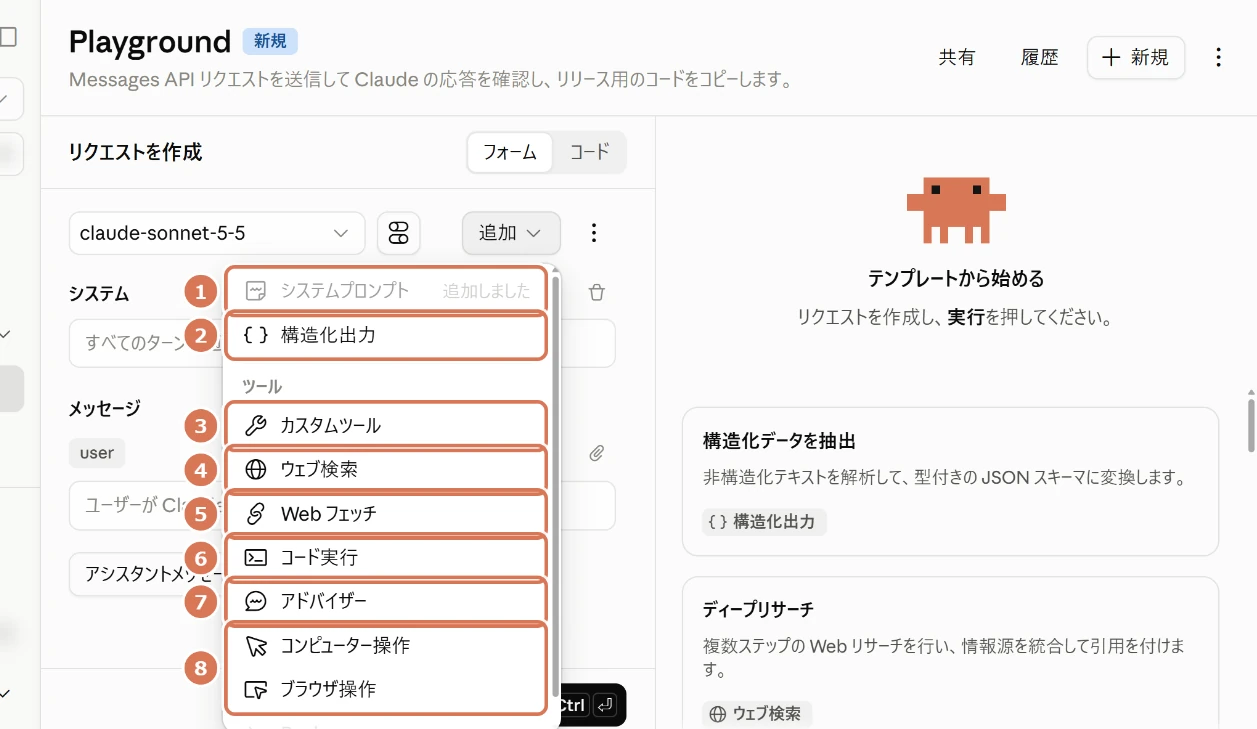Click the disabled システムプロンプト menu entry
Viewport: 1257px width, 729px height.
(387, 290)
